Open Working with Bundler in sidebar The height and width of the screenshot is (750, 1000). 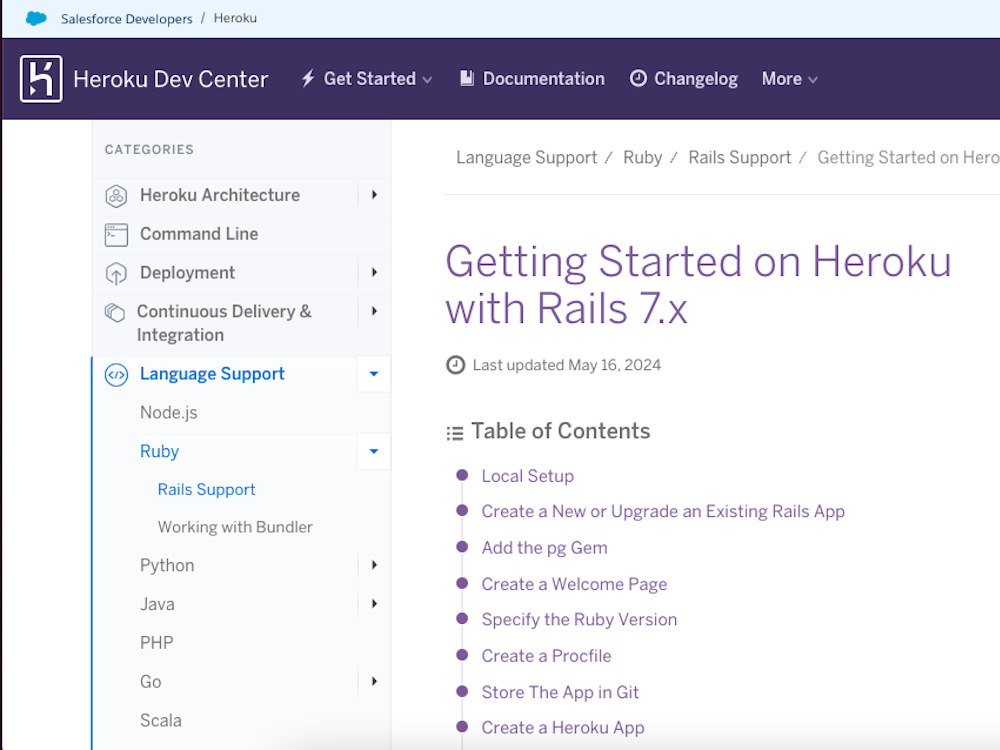[235, 527]
